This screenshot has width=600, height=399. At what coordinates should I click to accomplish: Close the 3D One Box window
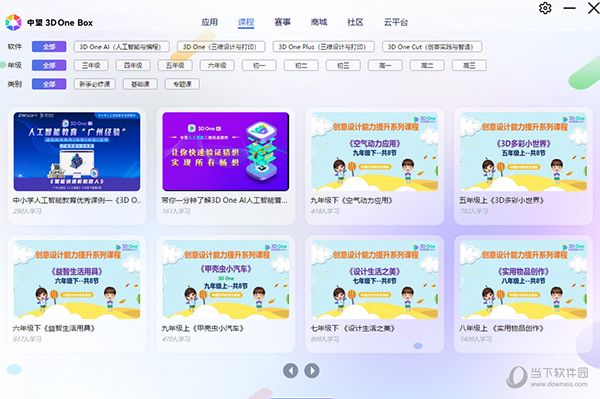point(593,8)
